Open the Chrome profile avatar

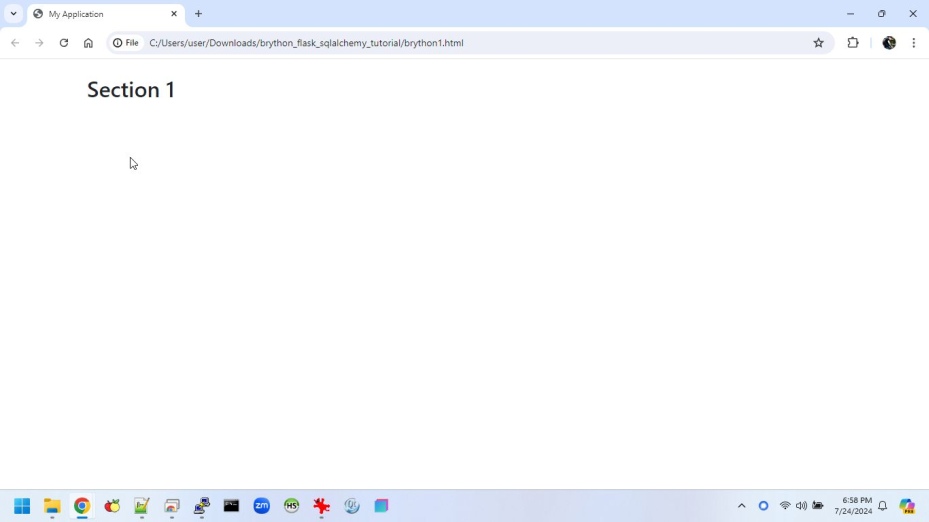(x=888, y=43)
